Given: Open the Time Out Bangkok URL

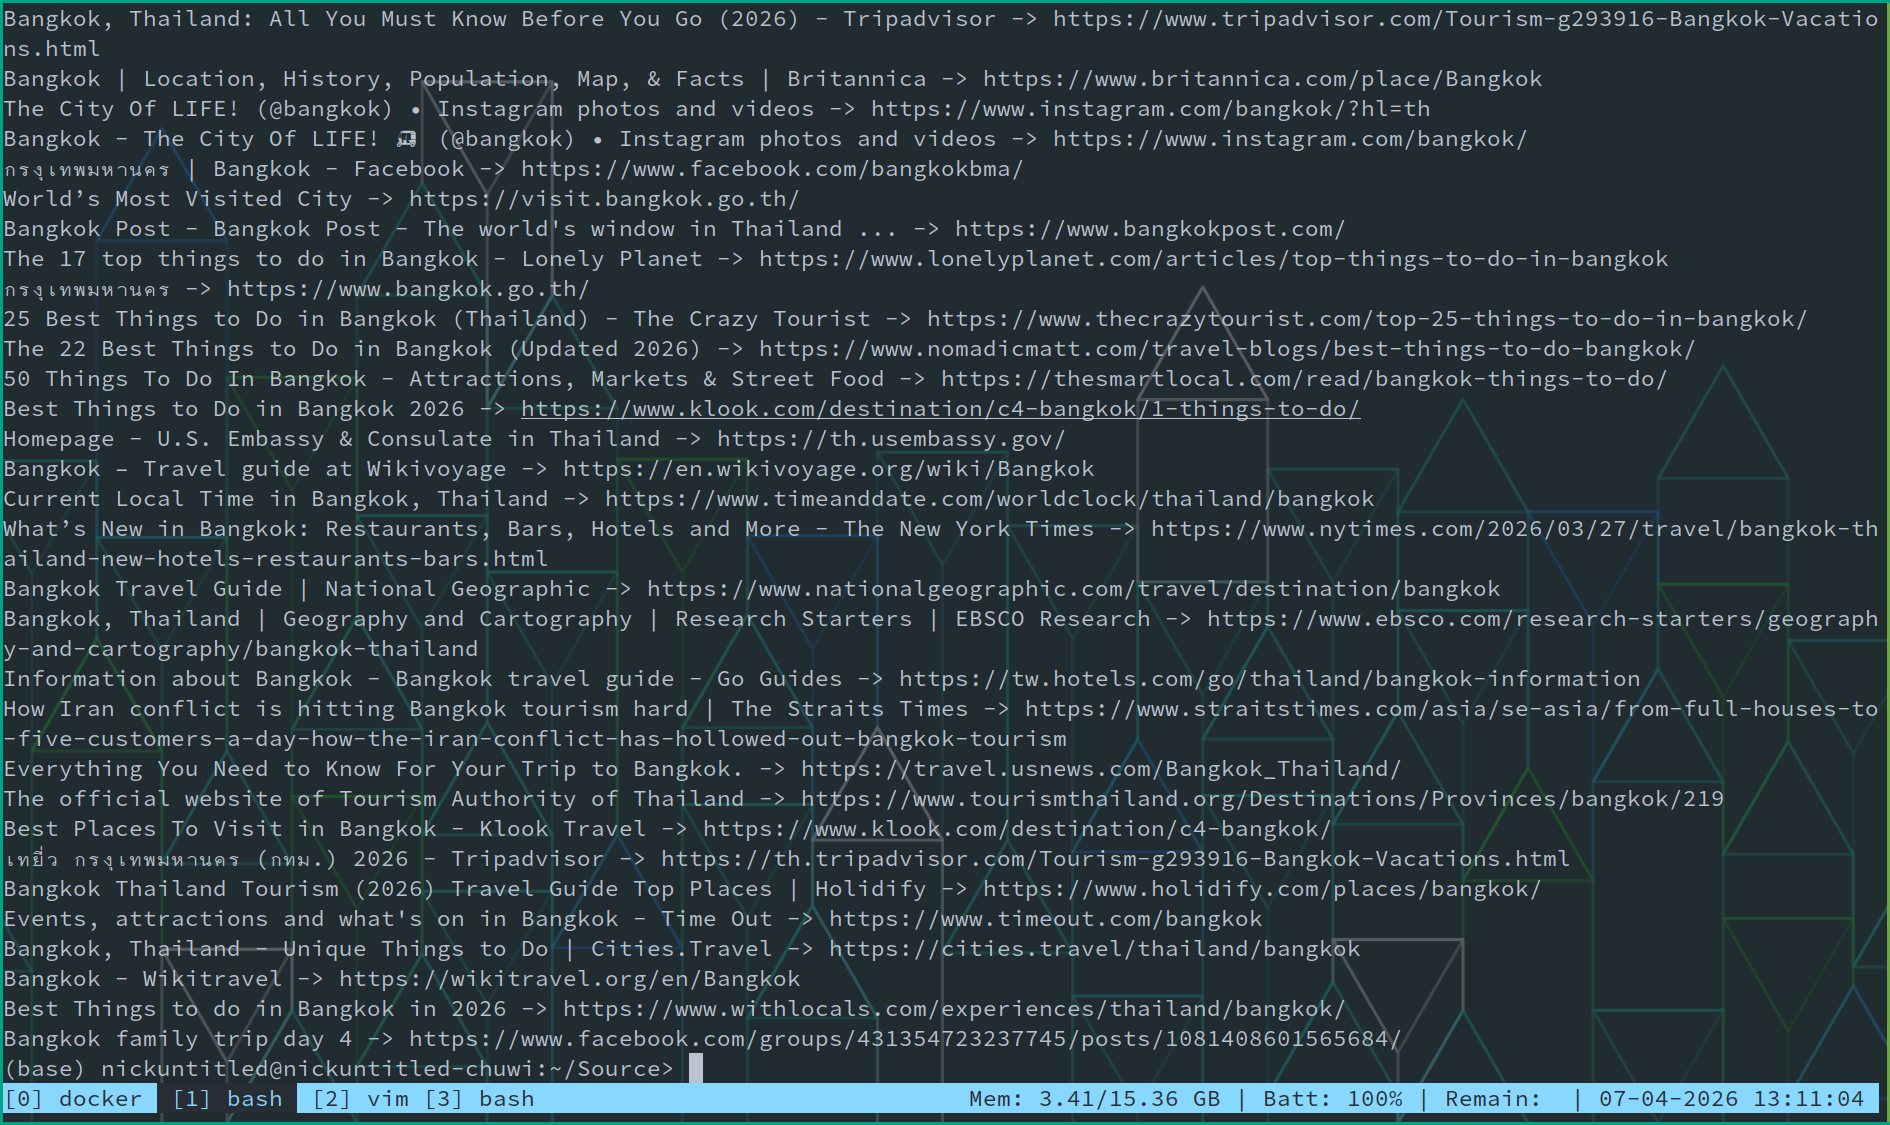Looking at the screenshot, I should [1045, 919].
